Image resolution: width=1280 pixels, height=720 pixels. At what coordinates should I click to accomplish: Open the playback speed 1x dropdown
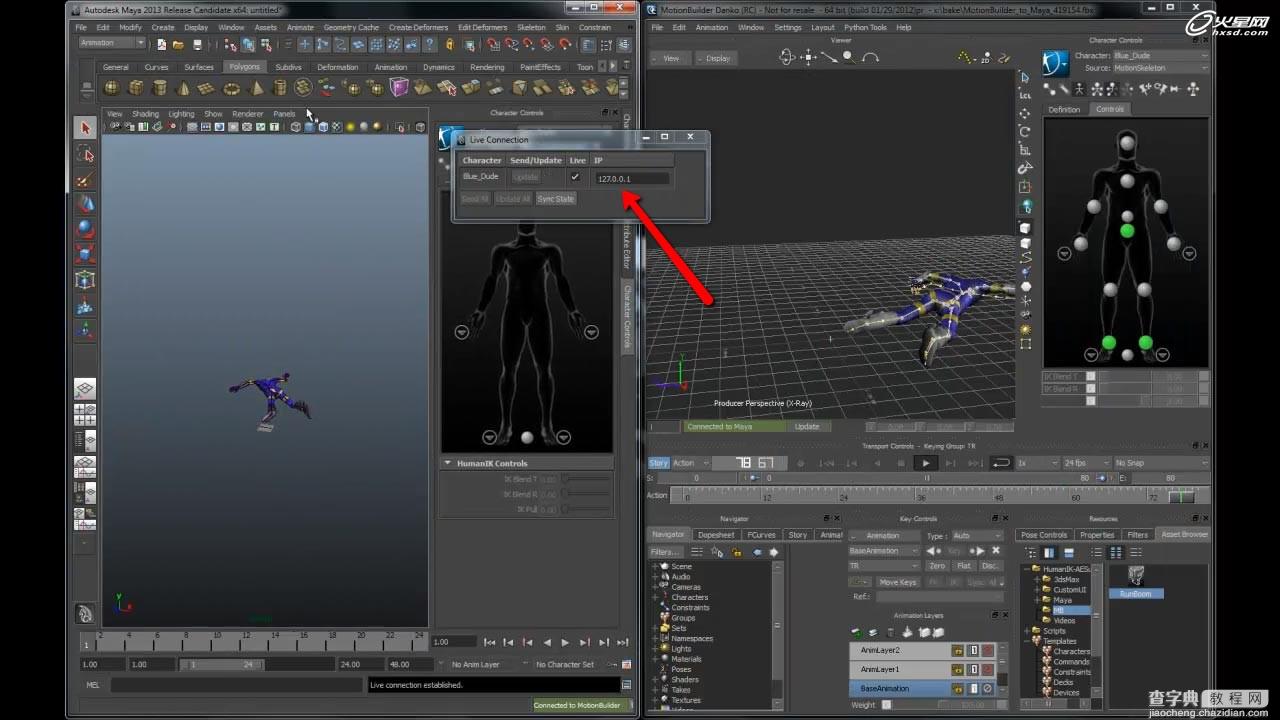click(x=1037, y=463)
